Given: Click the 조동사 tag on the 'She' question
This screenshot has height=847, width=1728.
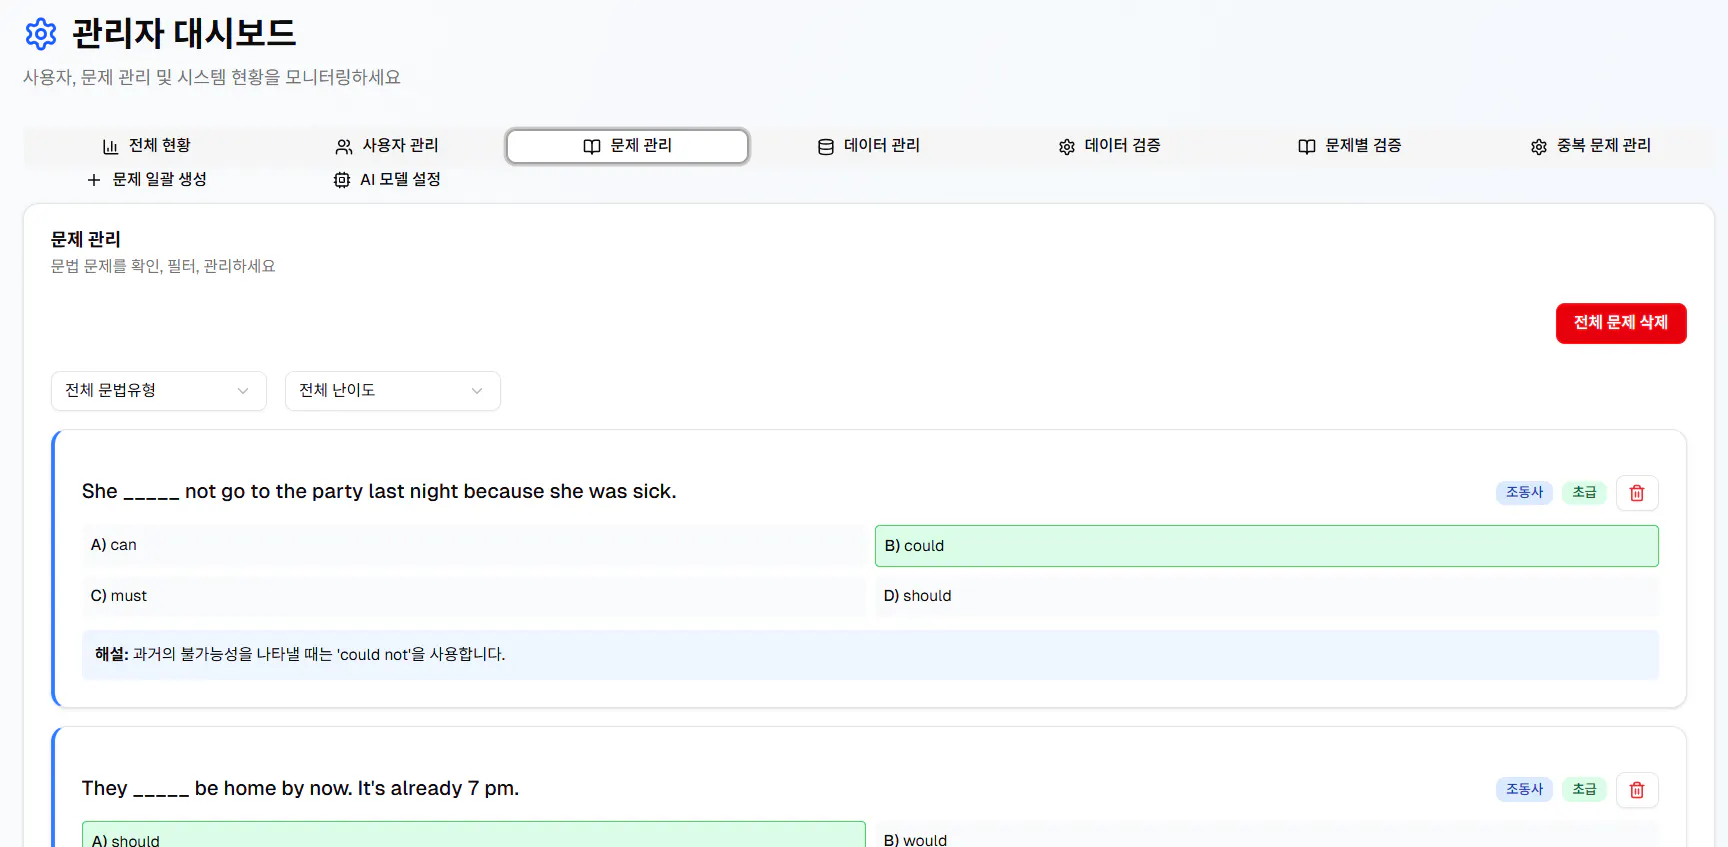Looking at the screenshot, I should click(1525, 493).
